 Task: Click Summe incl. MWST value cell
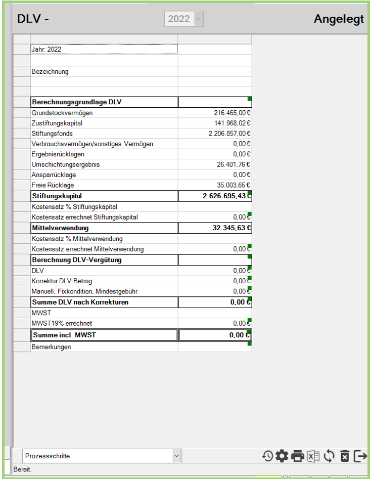coord(215,335)
